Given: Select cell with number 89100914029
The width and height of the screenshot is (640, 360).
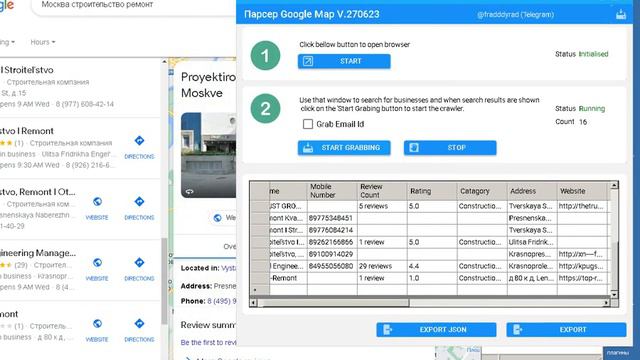Looking at the screenshot, I should (332, 254).
